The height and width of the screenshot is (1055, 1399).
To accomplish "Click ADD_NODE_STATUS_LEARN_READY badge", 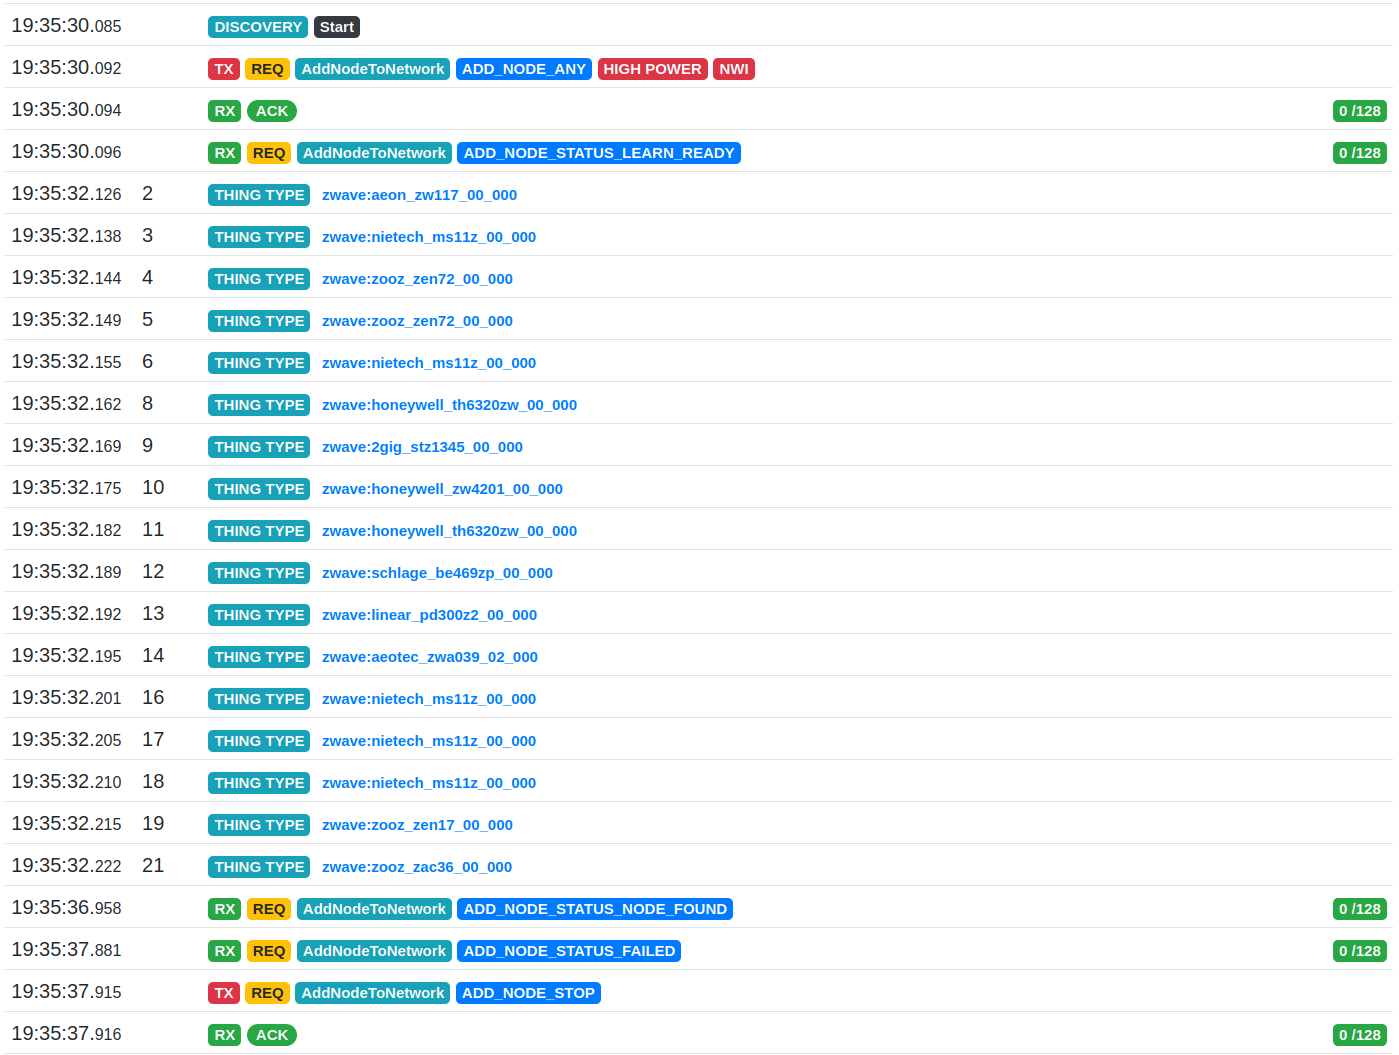I will click(x=599, y=153).
